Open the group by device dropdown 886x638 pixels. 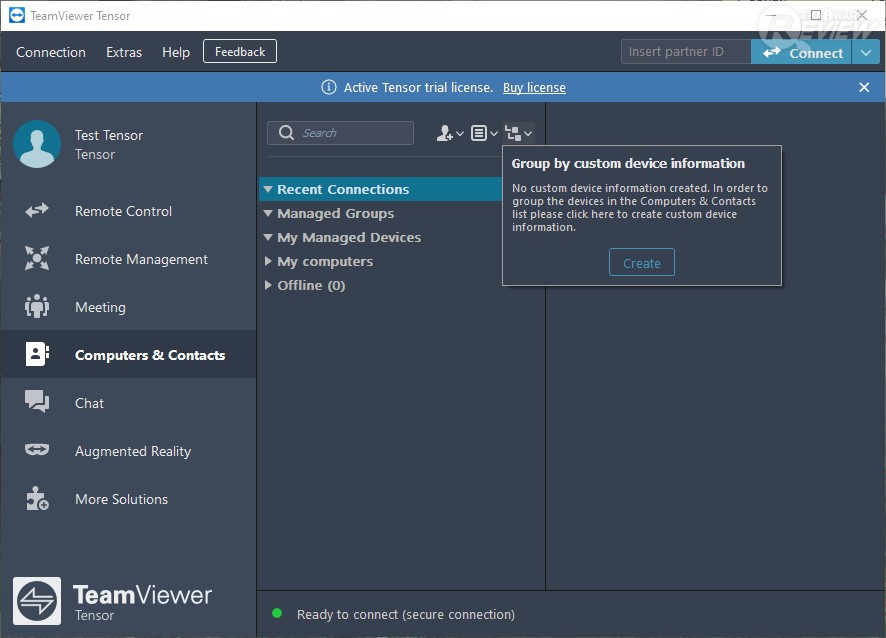(x=518, y=133)
